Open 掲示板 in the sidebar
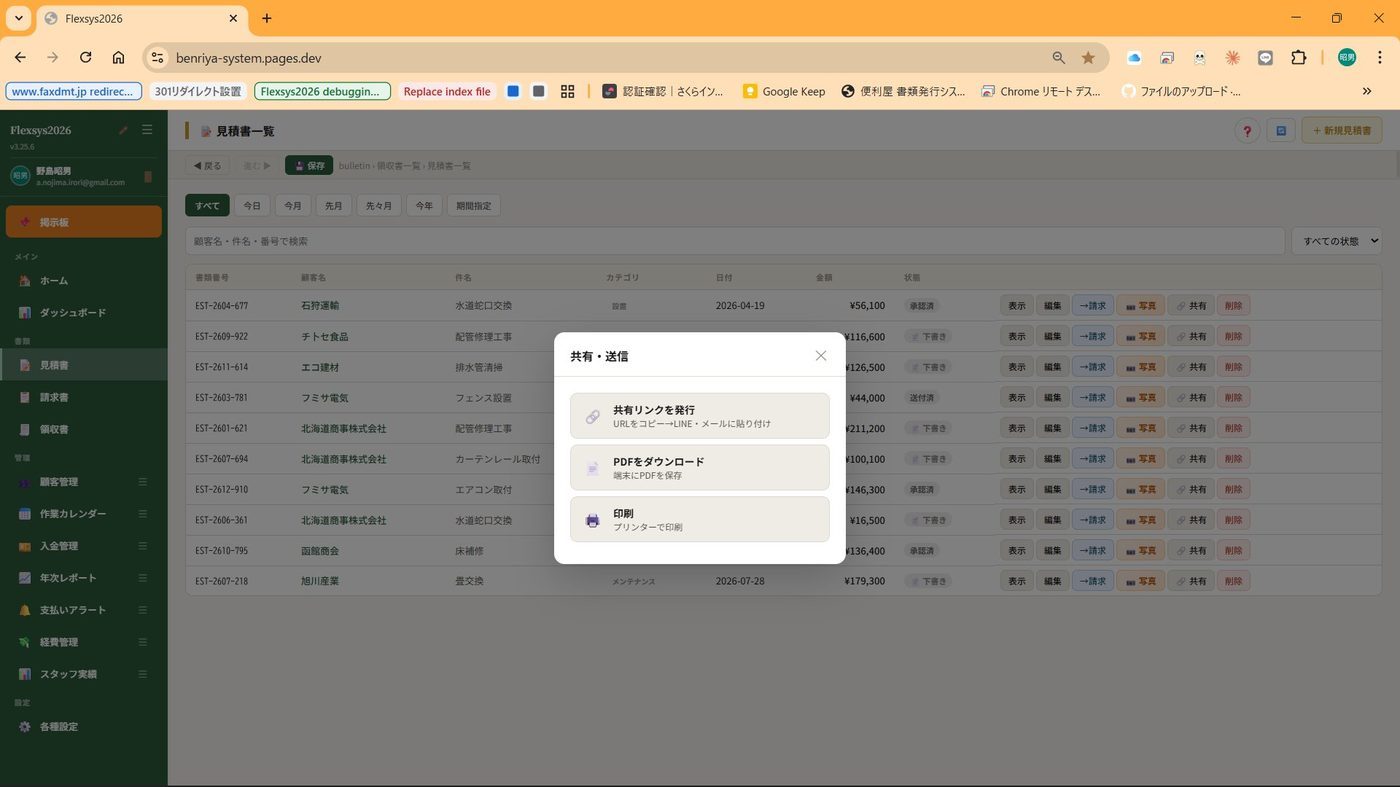Viewport: 1400px width, 787px height. [84, 222]
